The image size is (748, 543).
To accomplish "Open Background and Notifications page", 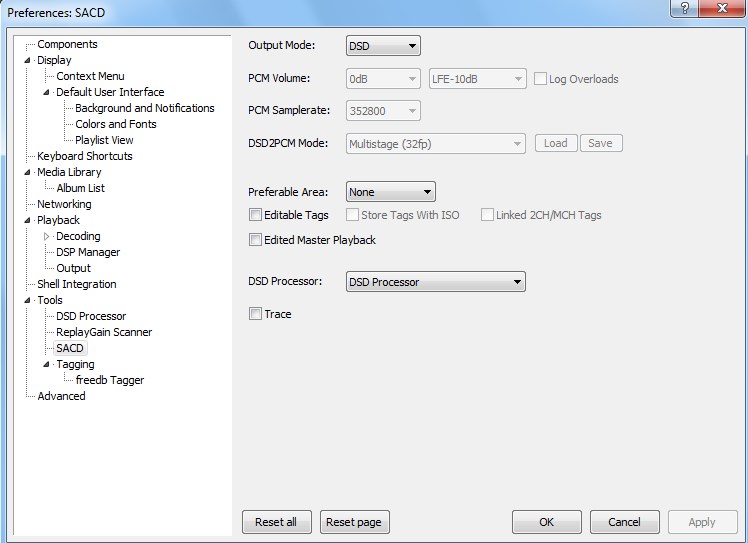I will [x=145, y=108].
